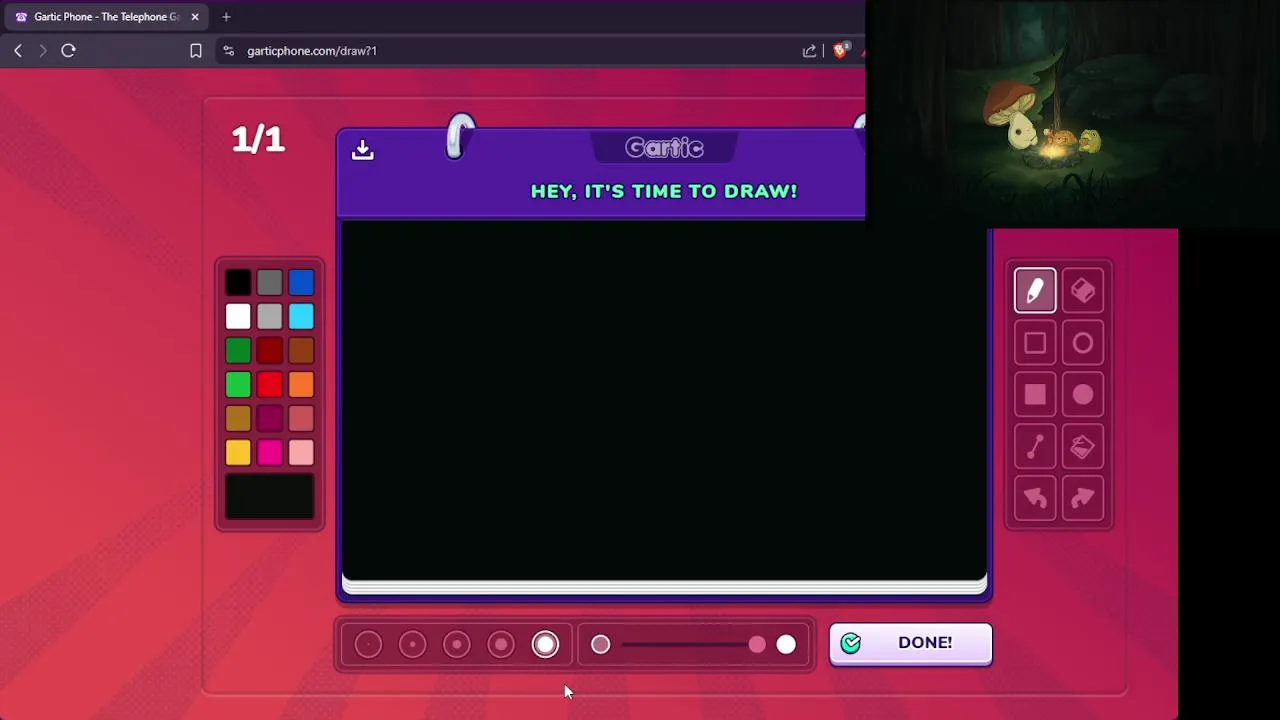
Task: Bookmark this page in the browser
Action: [x=196, y=50]
